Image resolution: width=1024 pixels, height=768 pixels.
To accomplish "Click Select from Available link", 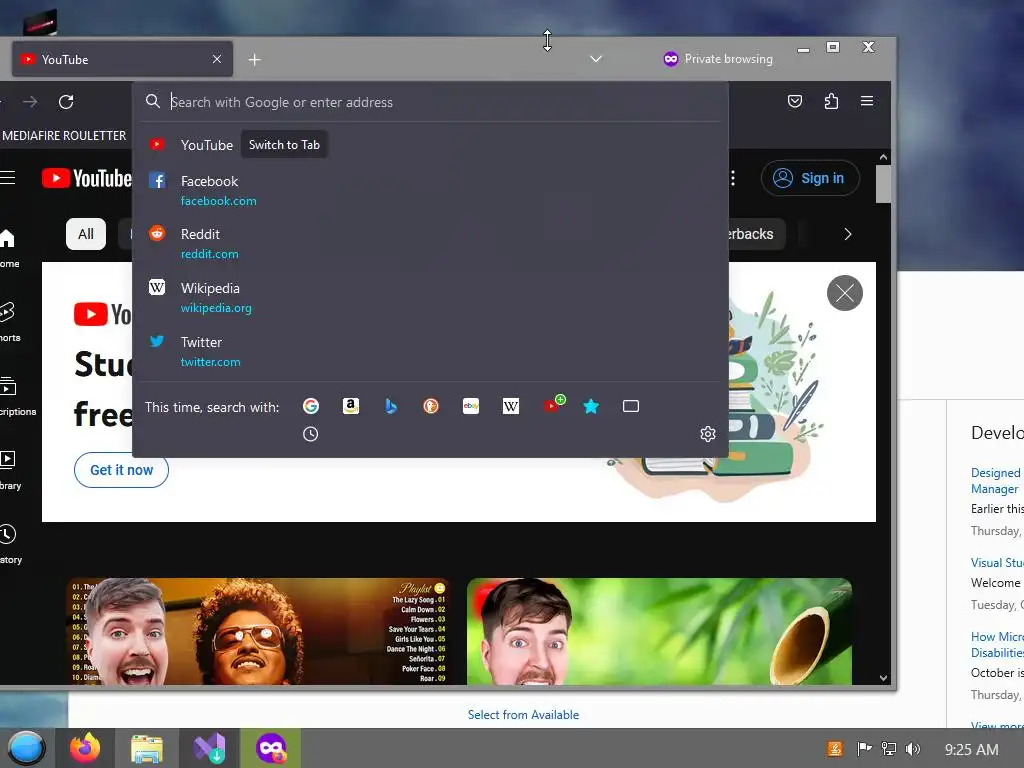I will (523, 714).
